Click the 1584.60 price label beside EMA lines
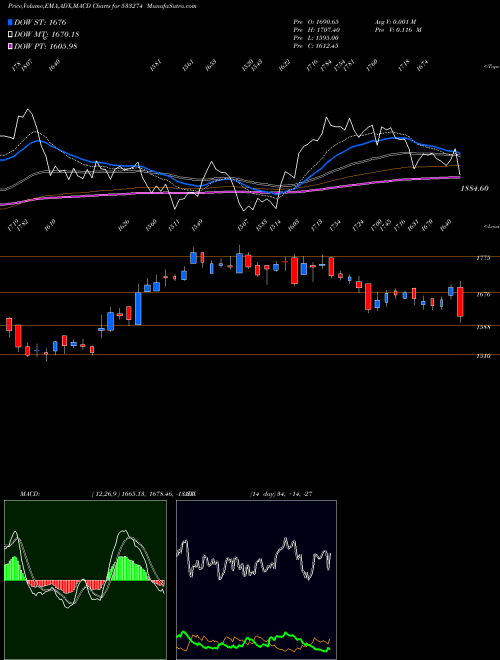The image size is (500, 660). tap(474, 189)
